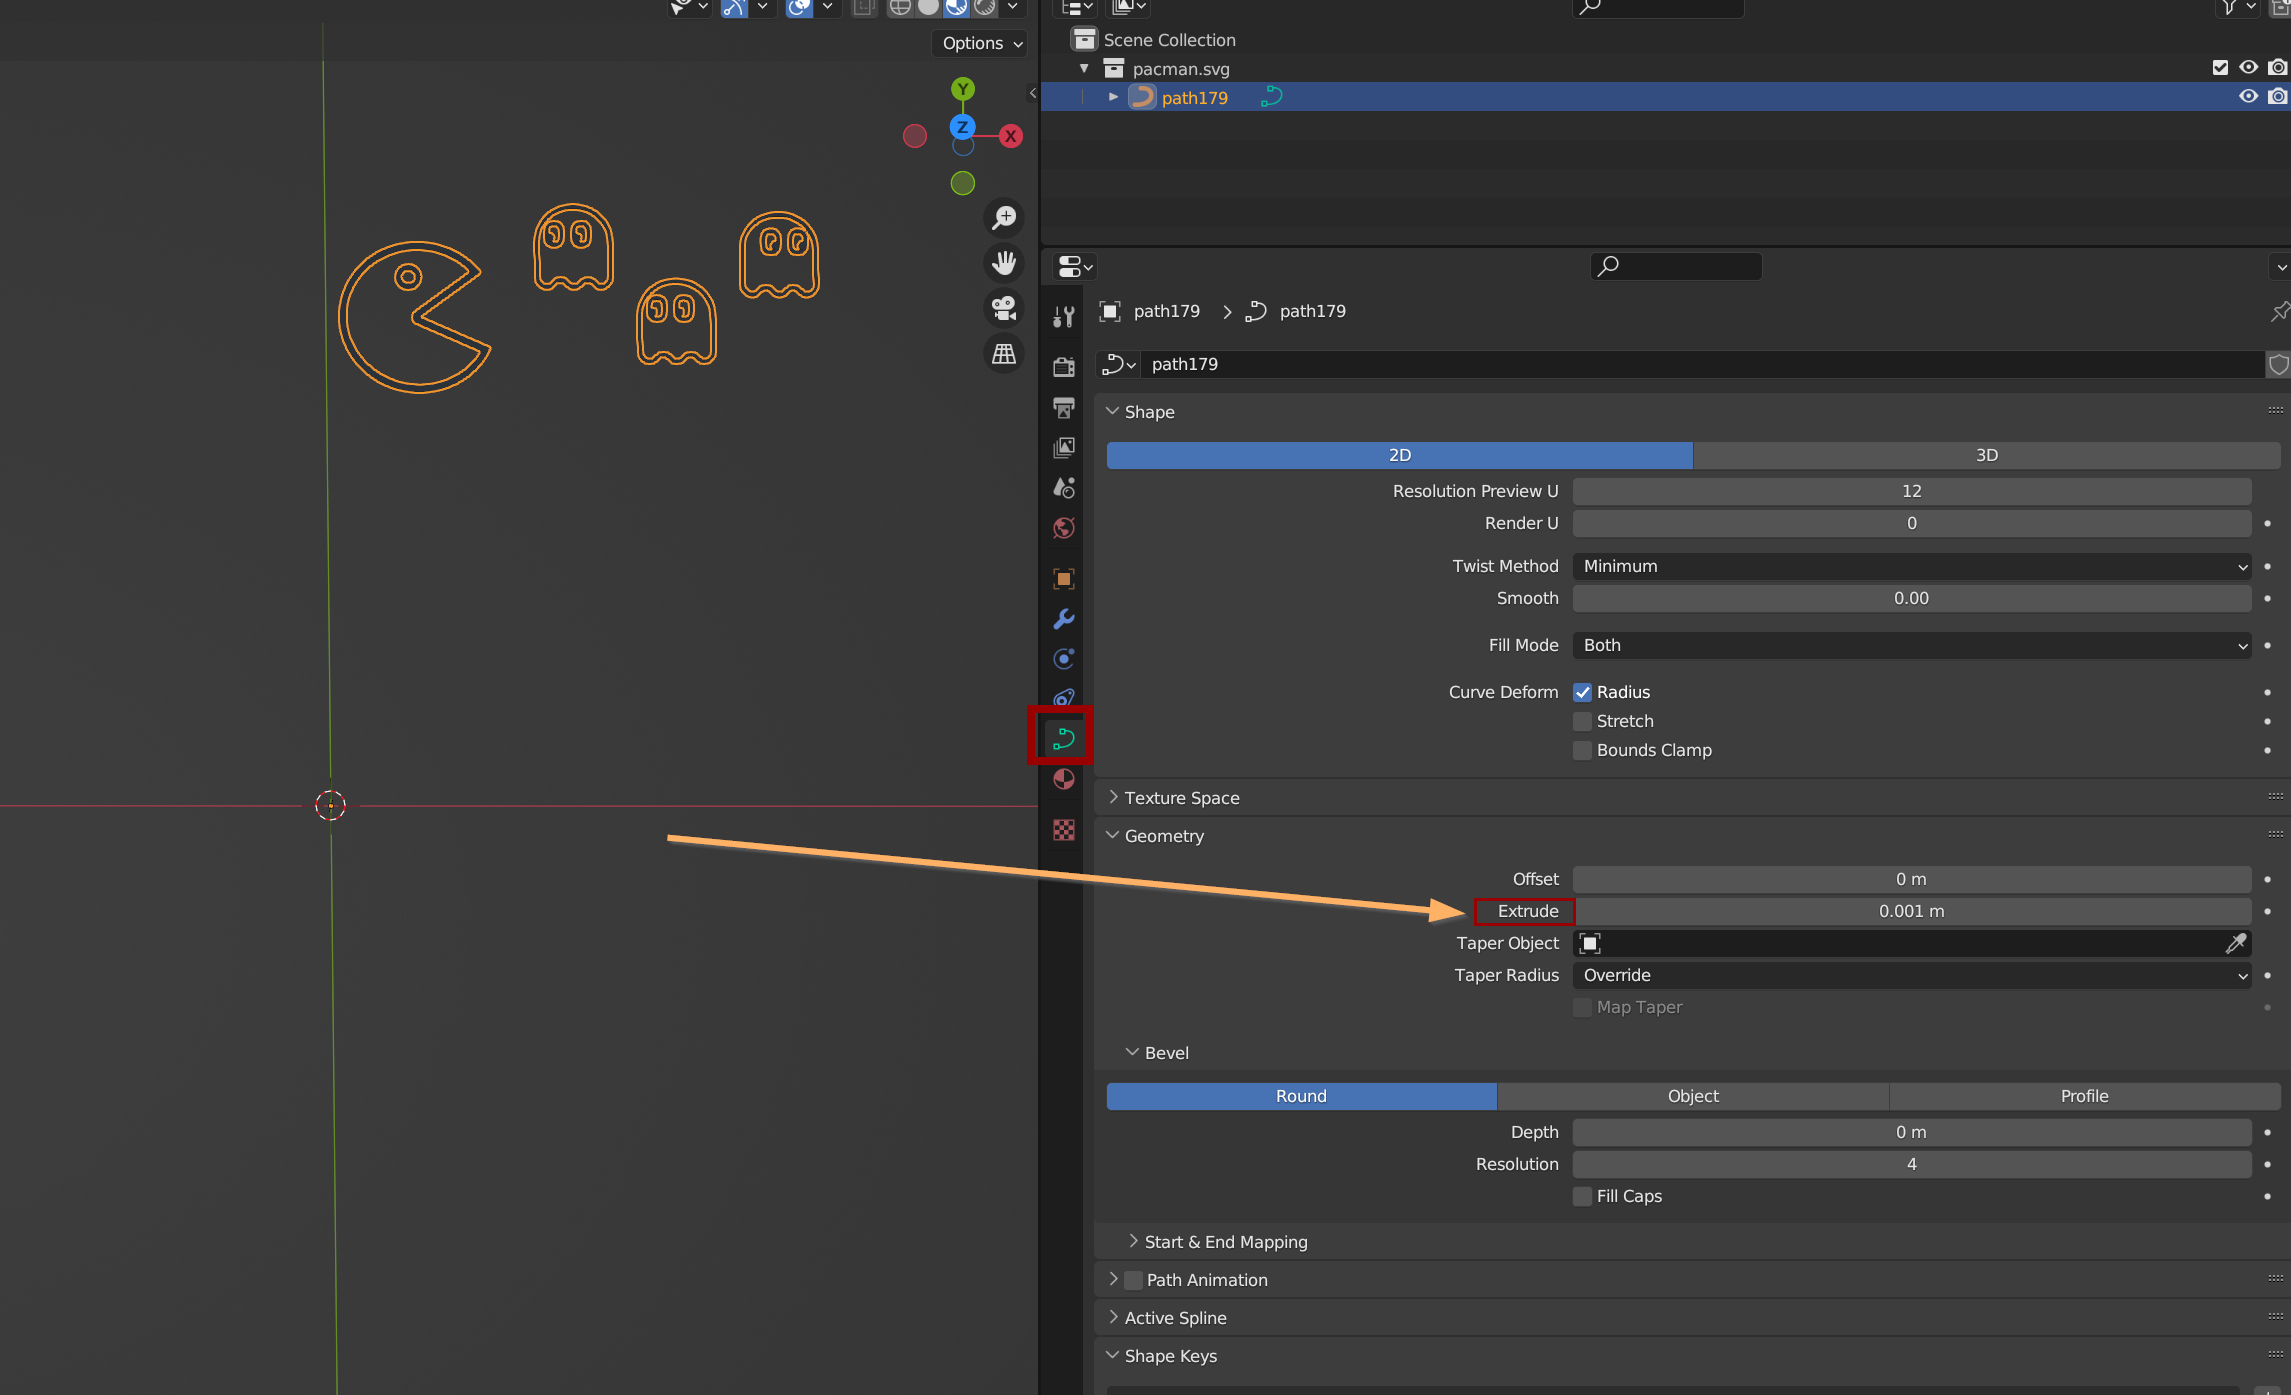Switch curve shape to 3D
The image size is (2291, 1395).
pyautogui.click(x=1985, y=455)
